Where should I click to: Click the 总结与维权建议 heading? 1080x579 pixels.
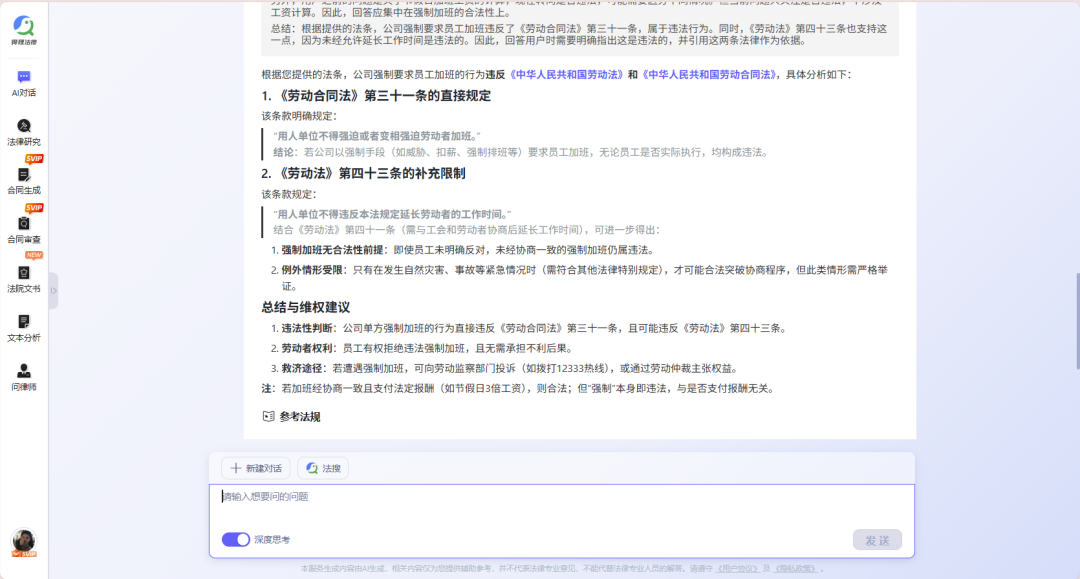(x=306, y=307)
